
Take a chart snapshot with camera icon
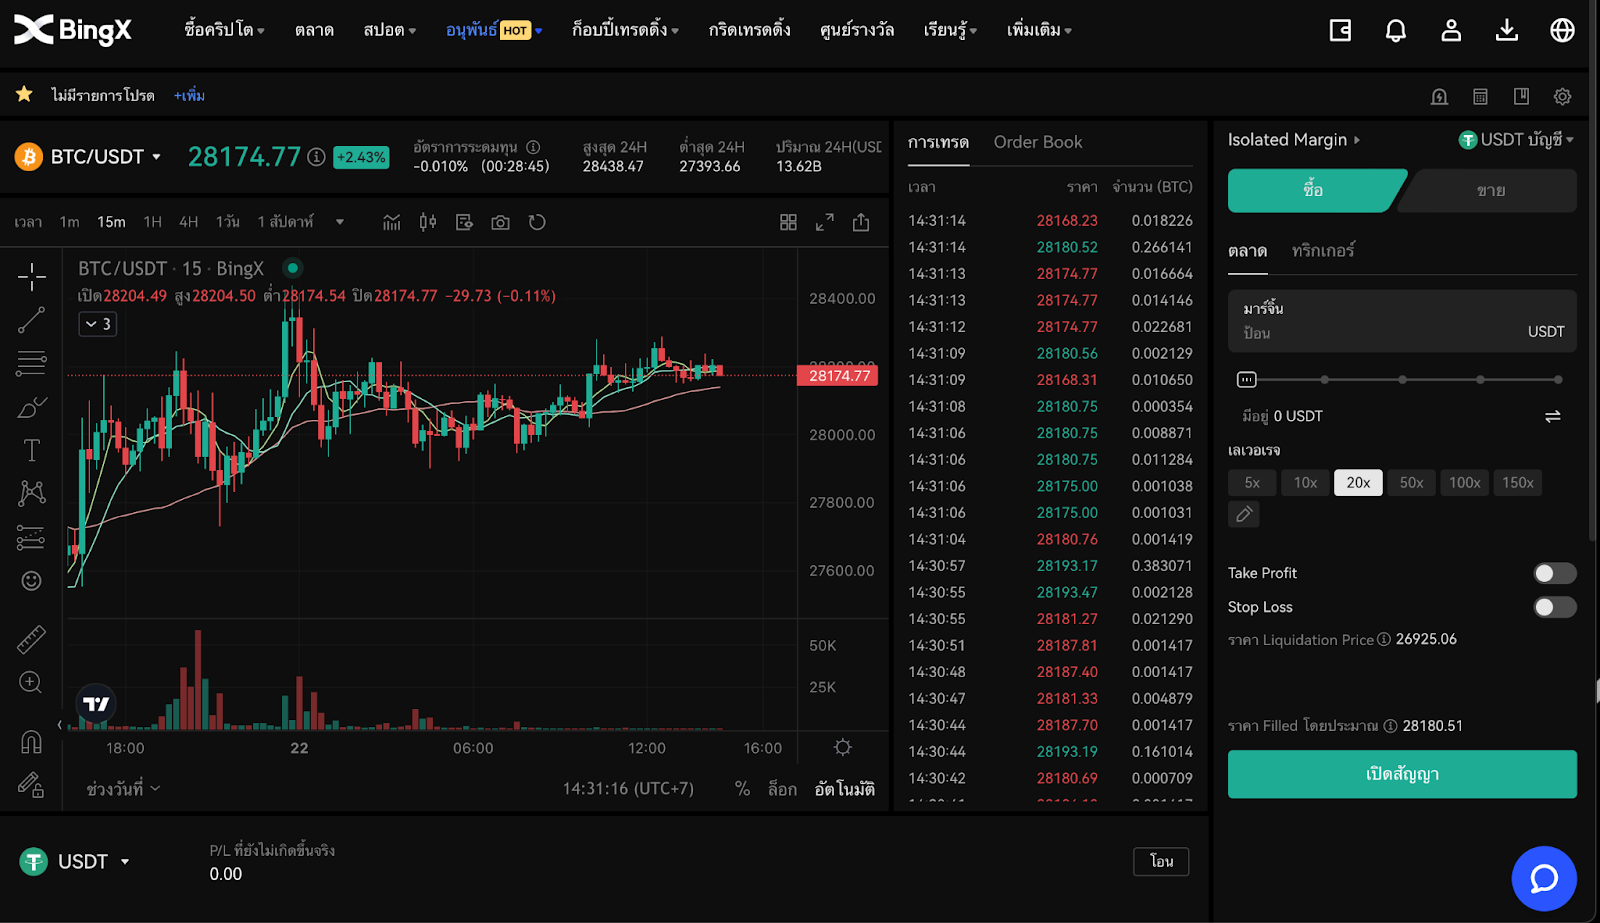[x=500, y=222]
